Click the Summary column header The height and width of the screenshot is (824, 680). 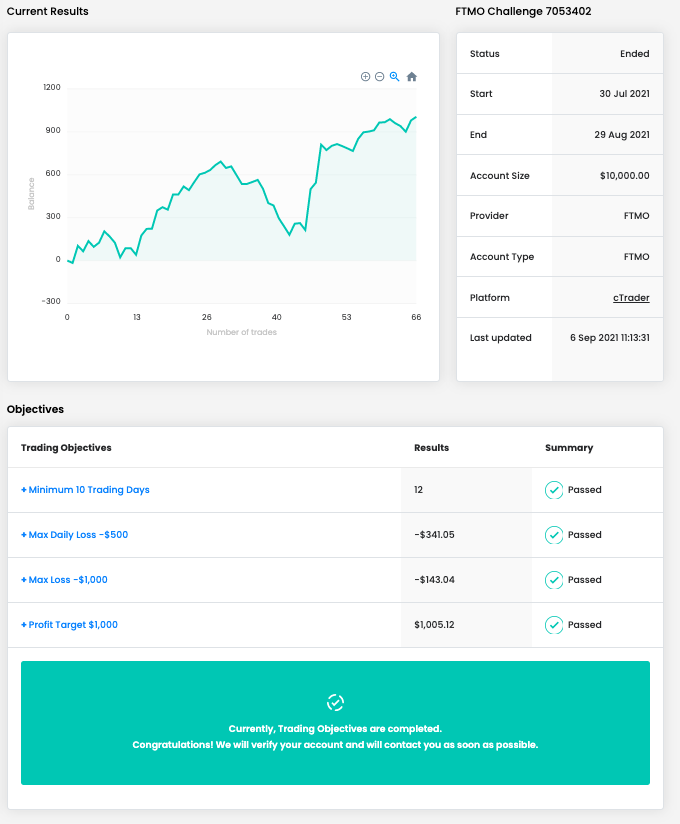tap(569, 448)
